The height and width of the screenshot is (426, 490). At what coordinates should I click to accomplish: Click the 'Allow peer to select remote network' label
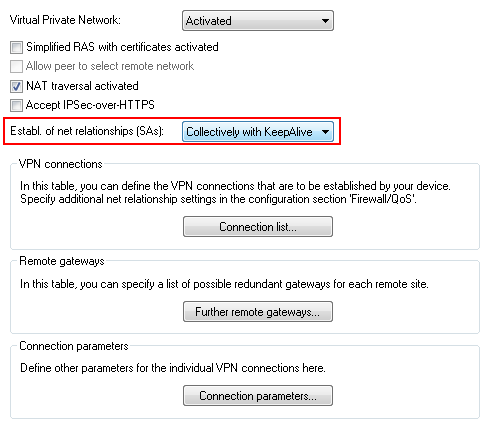click(x=110, y=66)
